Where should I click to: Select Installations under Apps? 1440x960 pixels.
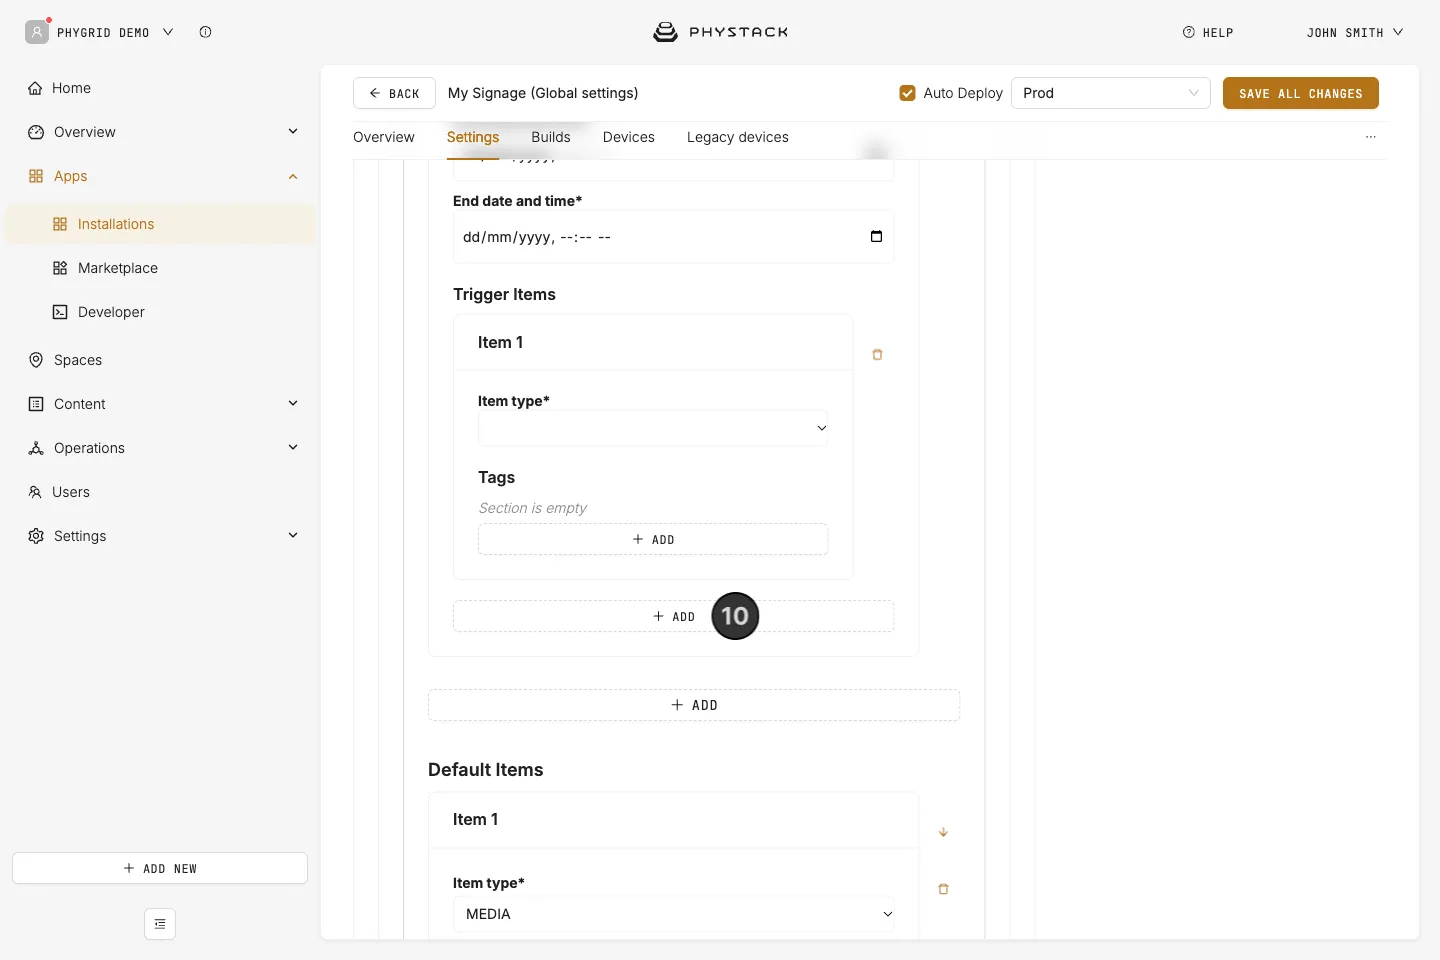[x=160, y=224]
